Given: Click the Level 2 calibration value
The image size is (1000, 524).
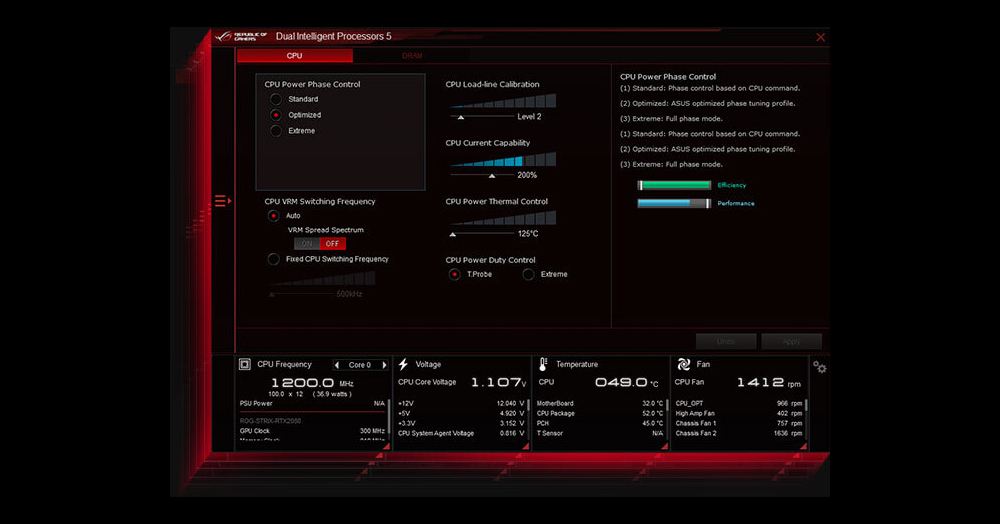Looking at the screenshot, I should (x=529, y=117).
